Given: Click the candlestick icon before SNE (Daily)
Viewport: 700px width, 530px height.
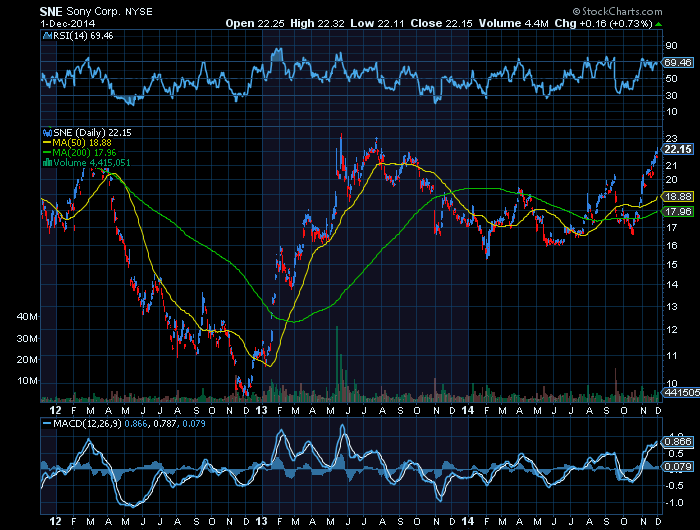Looking at the screenshot, I should (47, 133).
